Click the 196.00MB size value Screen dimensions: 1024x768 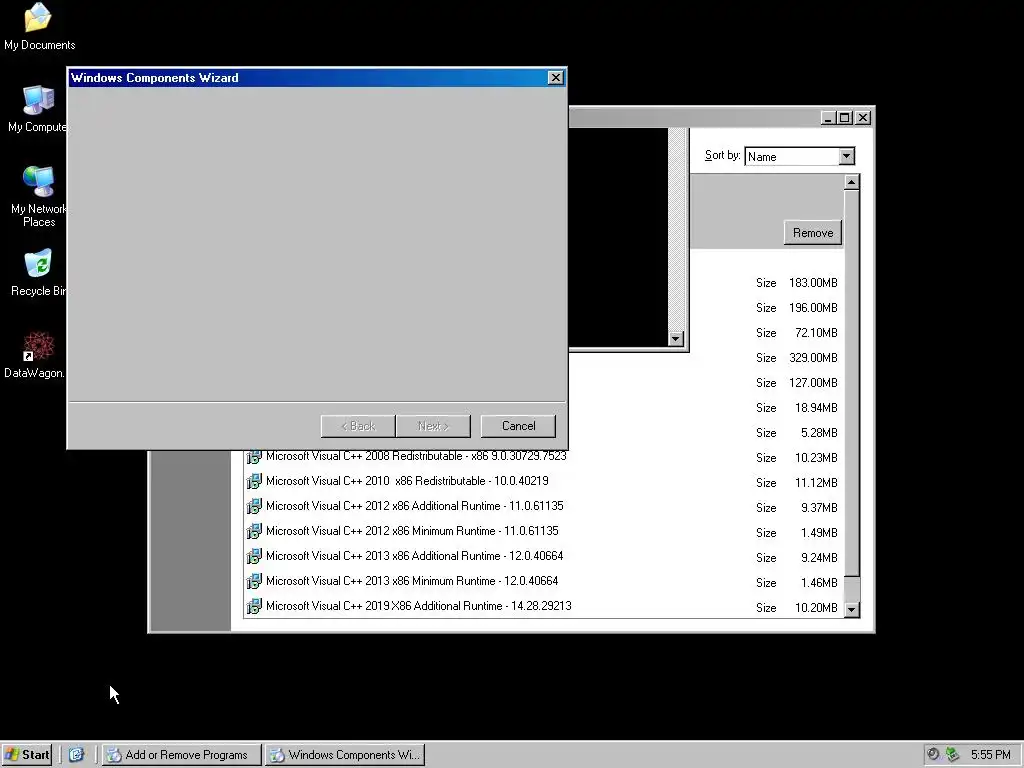(x=813, y=308)
